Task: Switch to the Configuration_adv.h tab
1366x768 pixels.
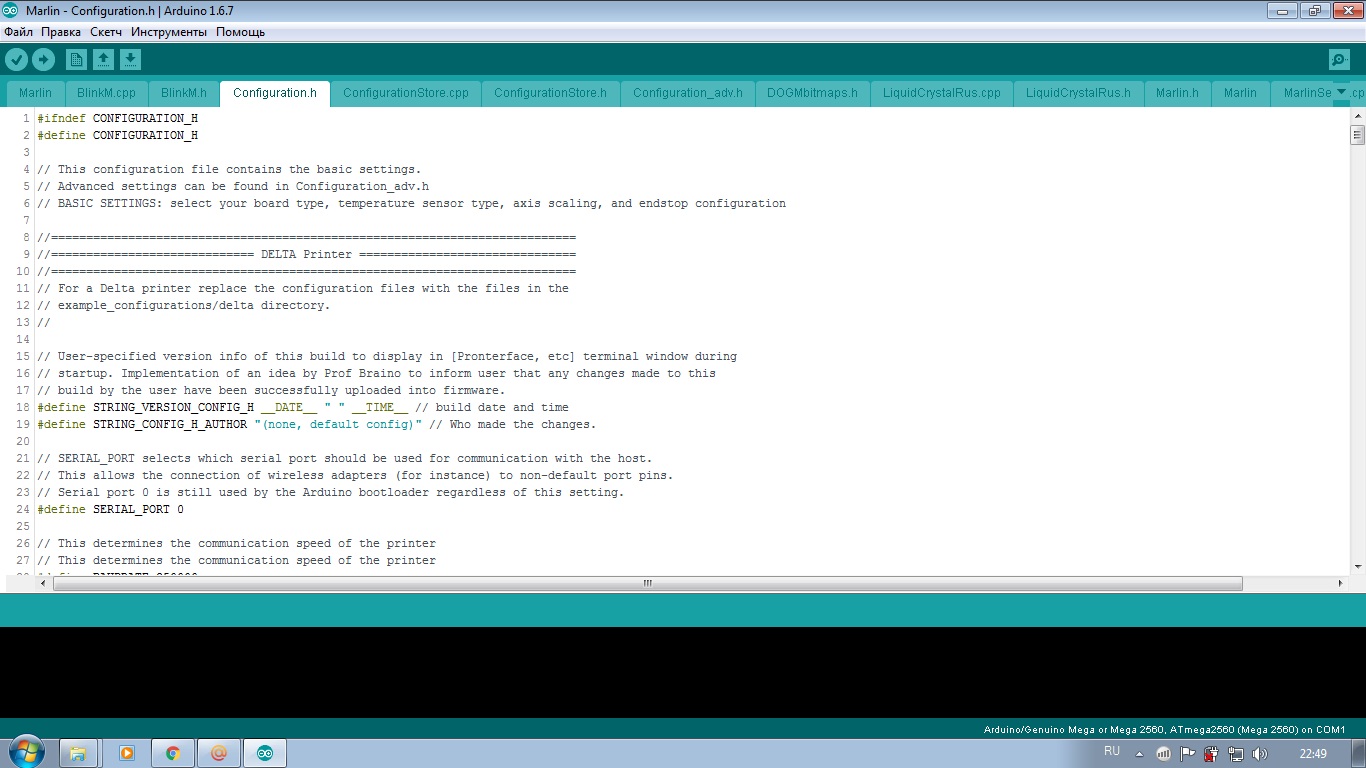Action: coord(687,93)
